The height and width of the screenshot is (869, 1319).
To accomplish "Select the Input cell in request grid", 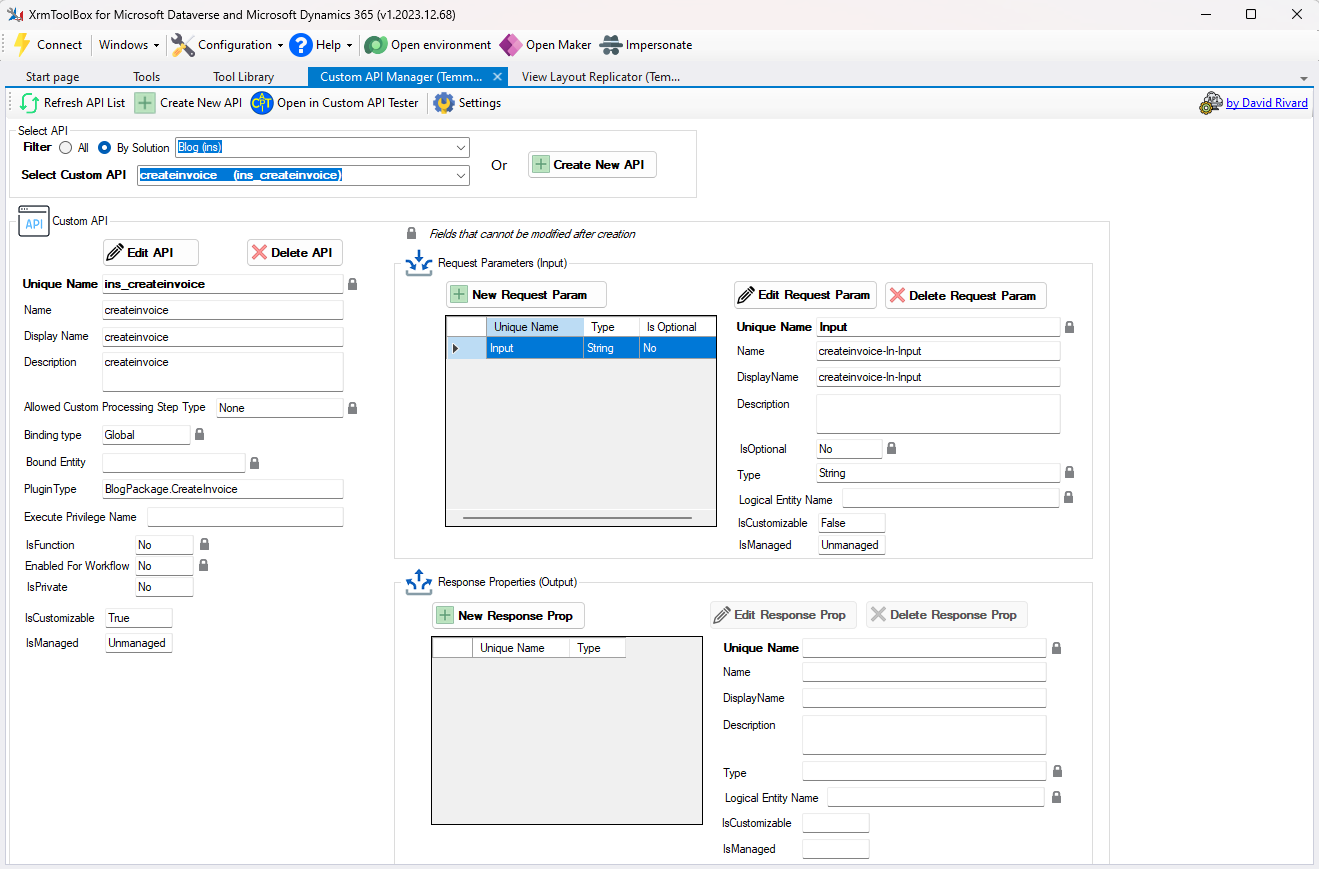I will (x=535, y=348).
